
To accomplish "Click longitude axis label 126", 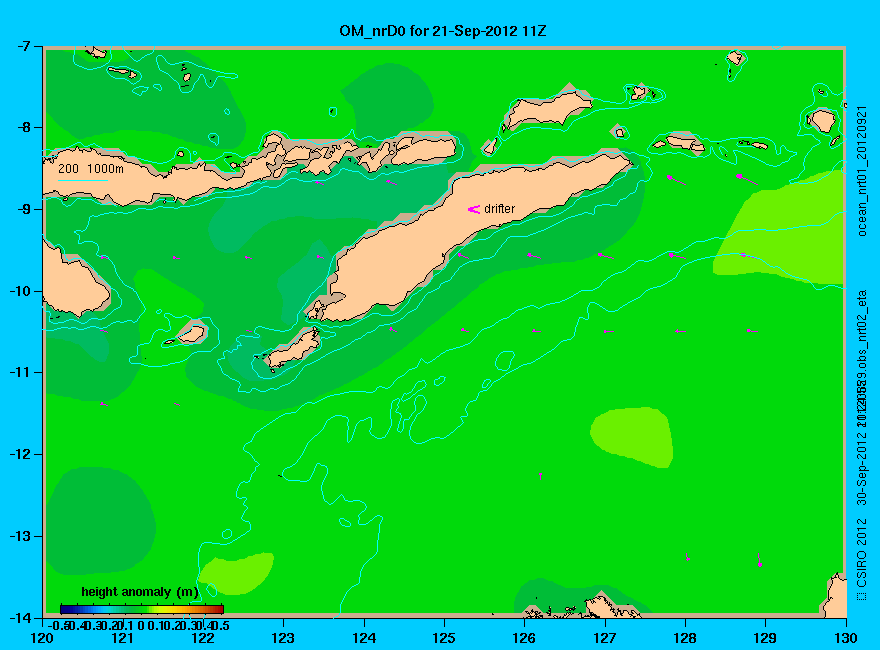I will [524, 638].
